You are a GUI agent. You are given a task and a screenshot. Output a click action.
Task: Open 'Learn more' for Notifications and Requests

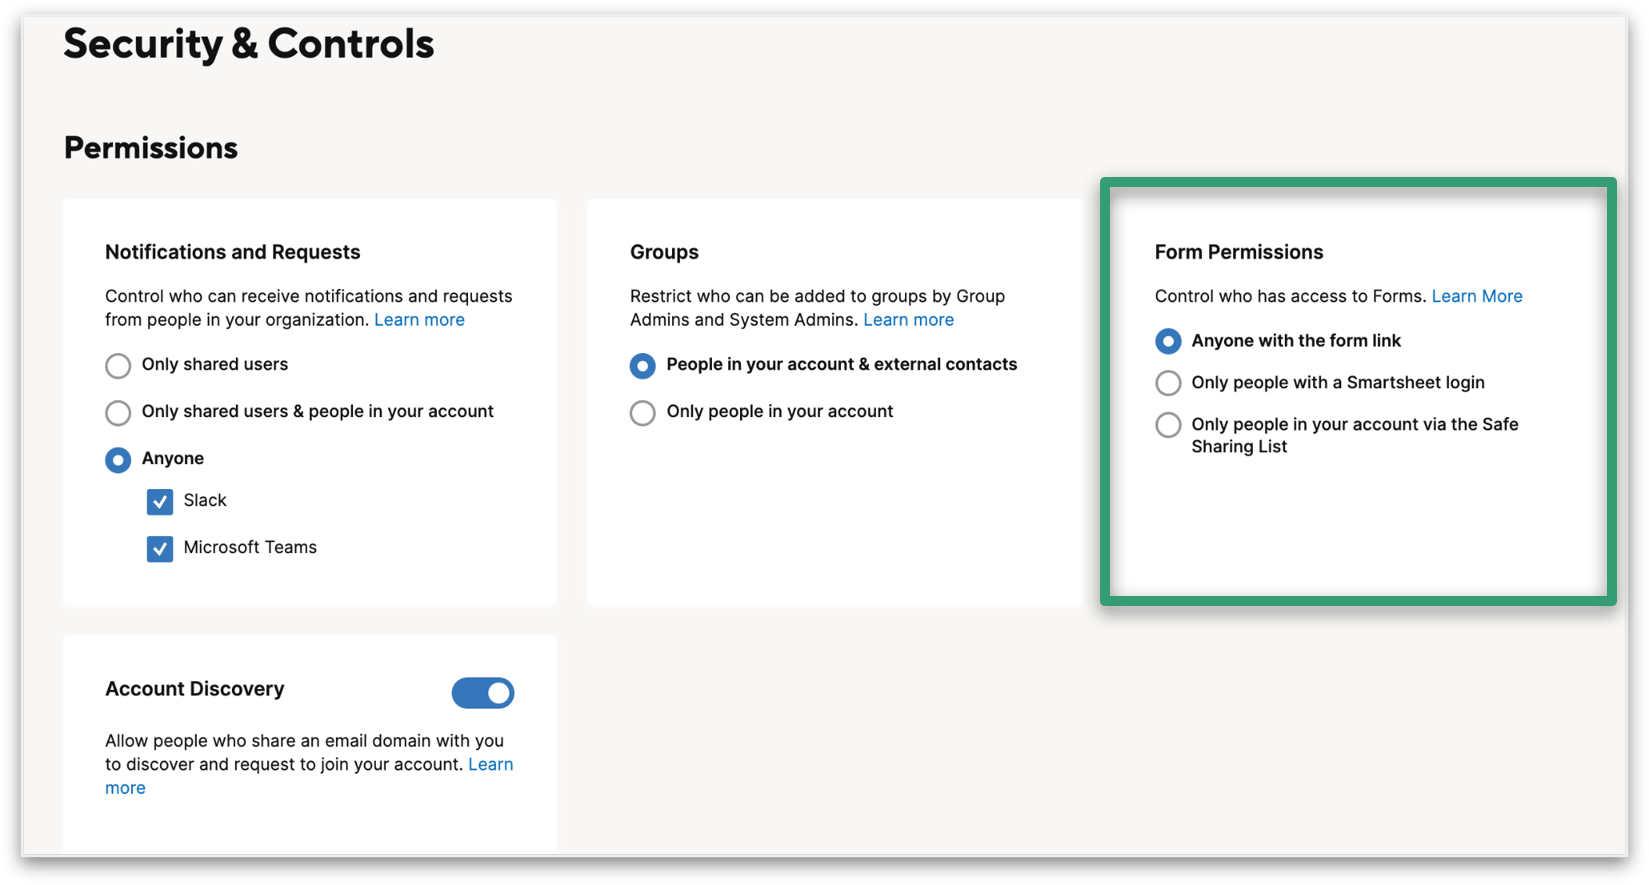click(419, 319)
